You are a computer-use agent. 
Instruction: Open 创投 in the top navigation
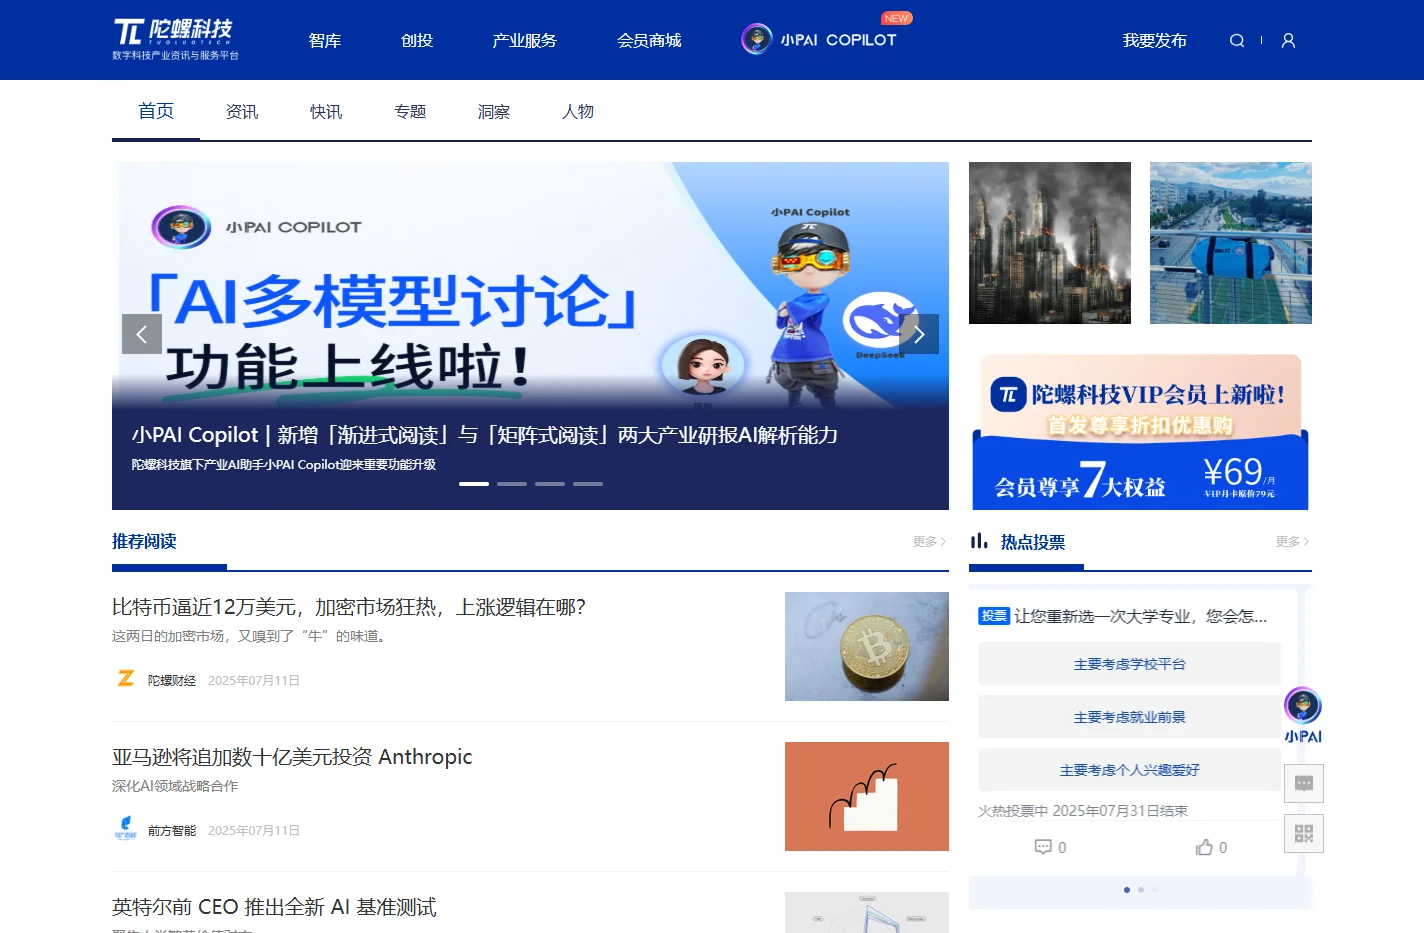click(x=417, y=40)
